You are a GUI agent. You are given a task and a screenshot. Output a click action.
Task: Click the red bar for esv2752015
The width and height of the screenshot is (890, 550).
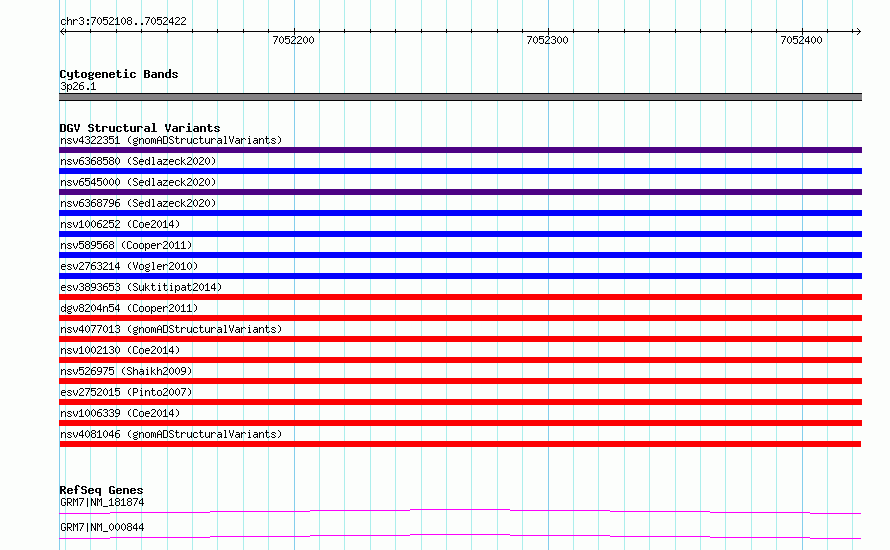pyautogui.click(x=460, y=402)
